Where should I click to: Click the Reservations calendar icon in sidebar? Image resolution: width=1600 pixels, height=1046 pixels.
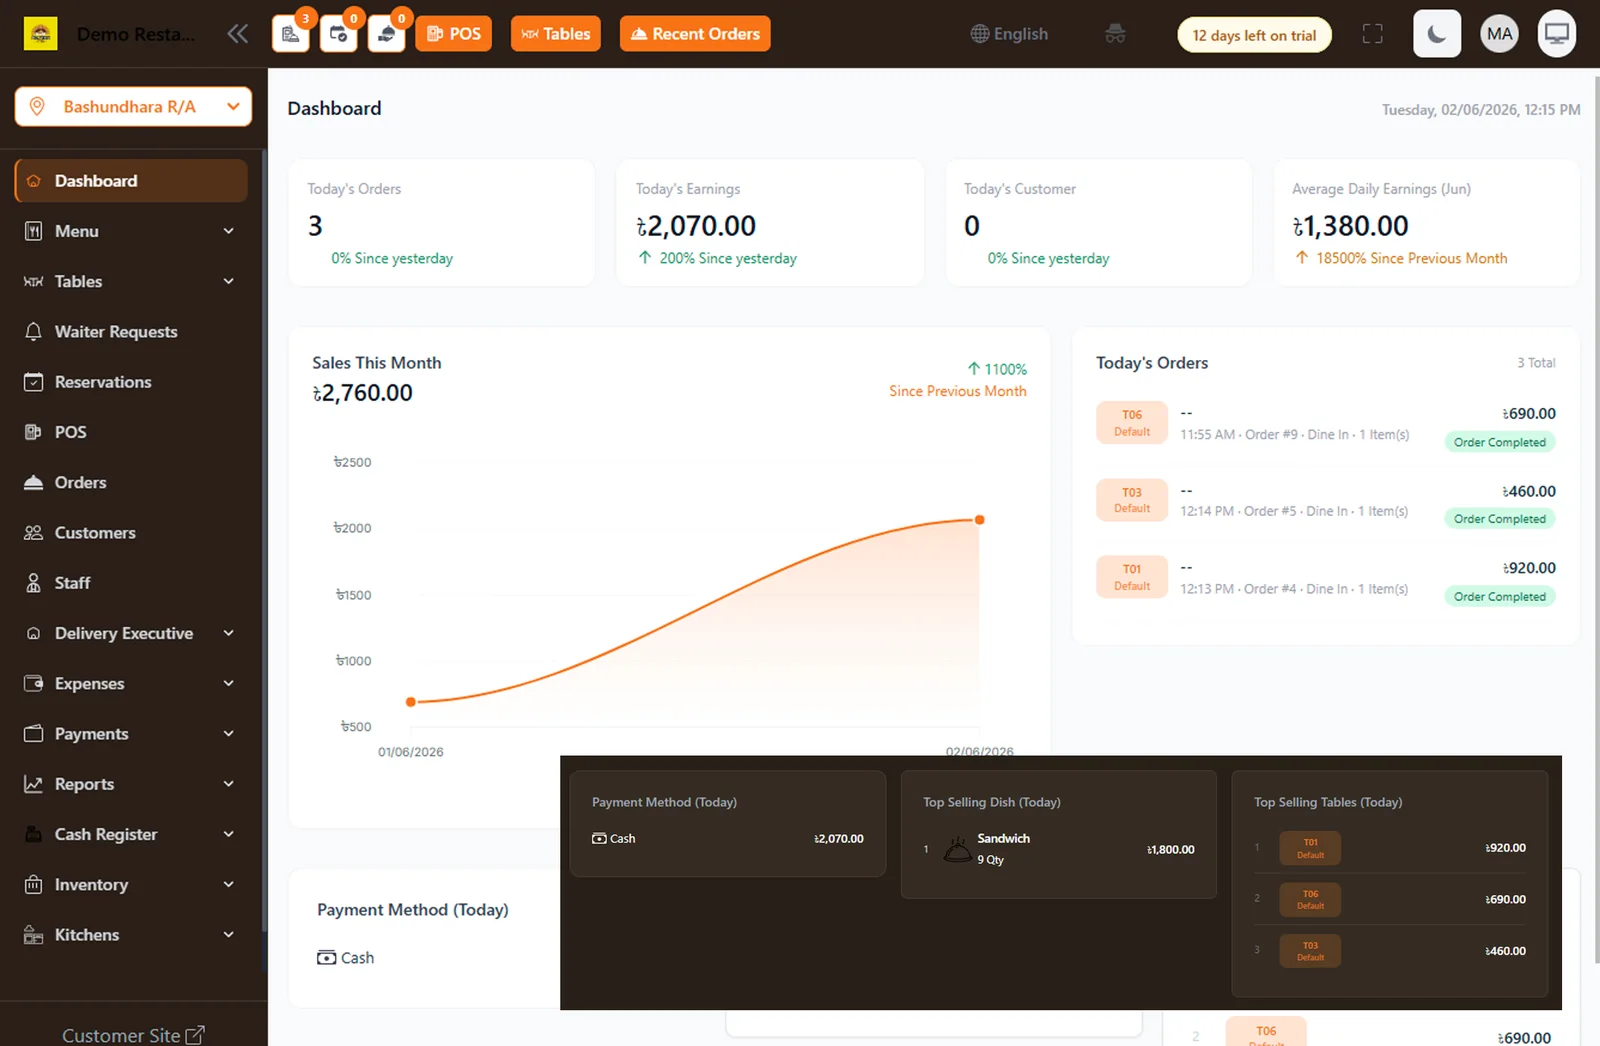coord(33,382)
